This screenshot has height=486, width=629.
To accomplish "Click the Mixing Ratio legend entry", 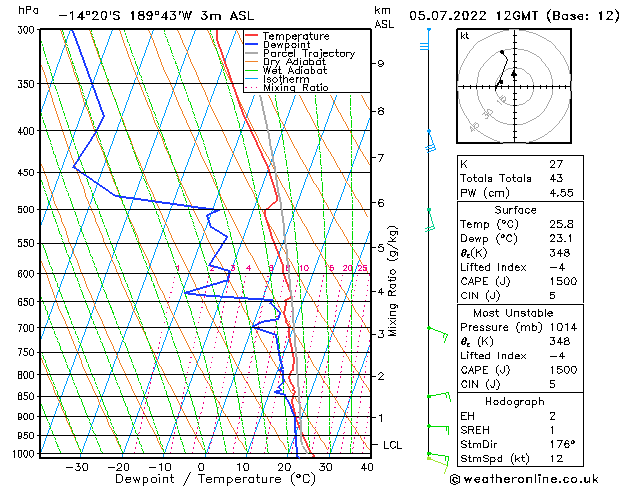I will pyautogui.click(x=287, y=87).
